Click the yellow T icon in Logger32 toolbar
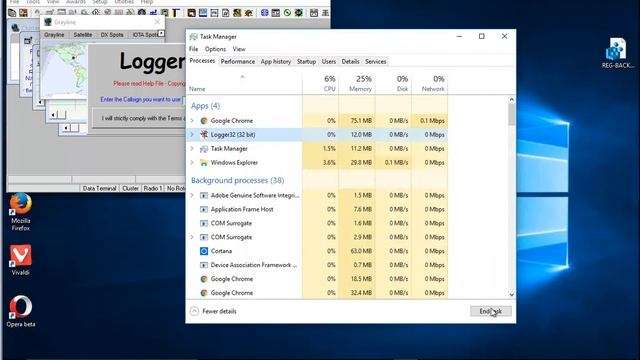Screen dimensions: 640x360 pyautogui.click(x=176, y=13)
